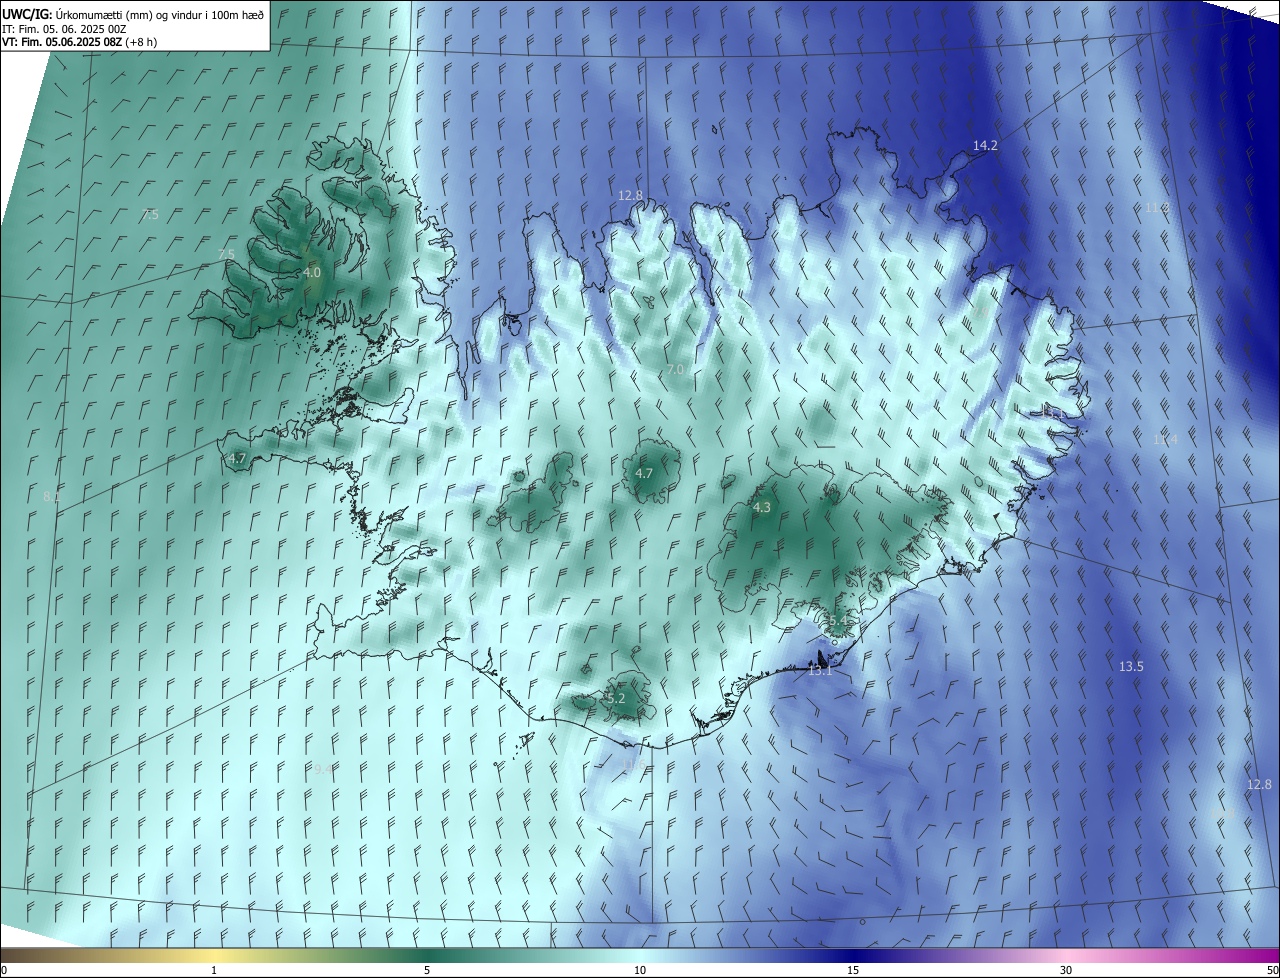Click the 4.3 value on the large glacier
Screen dimensions: 1280x978
click(x=761, y=508)
